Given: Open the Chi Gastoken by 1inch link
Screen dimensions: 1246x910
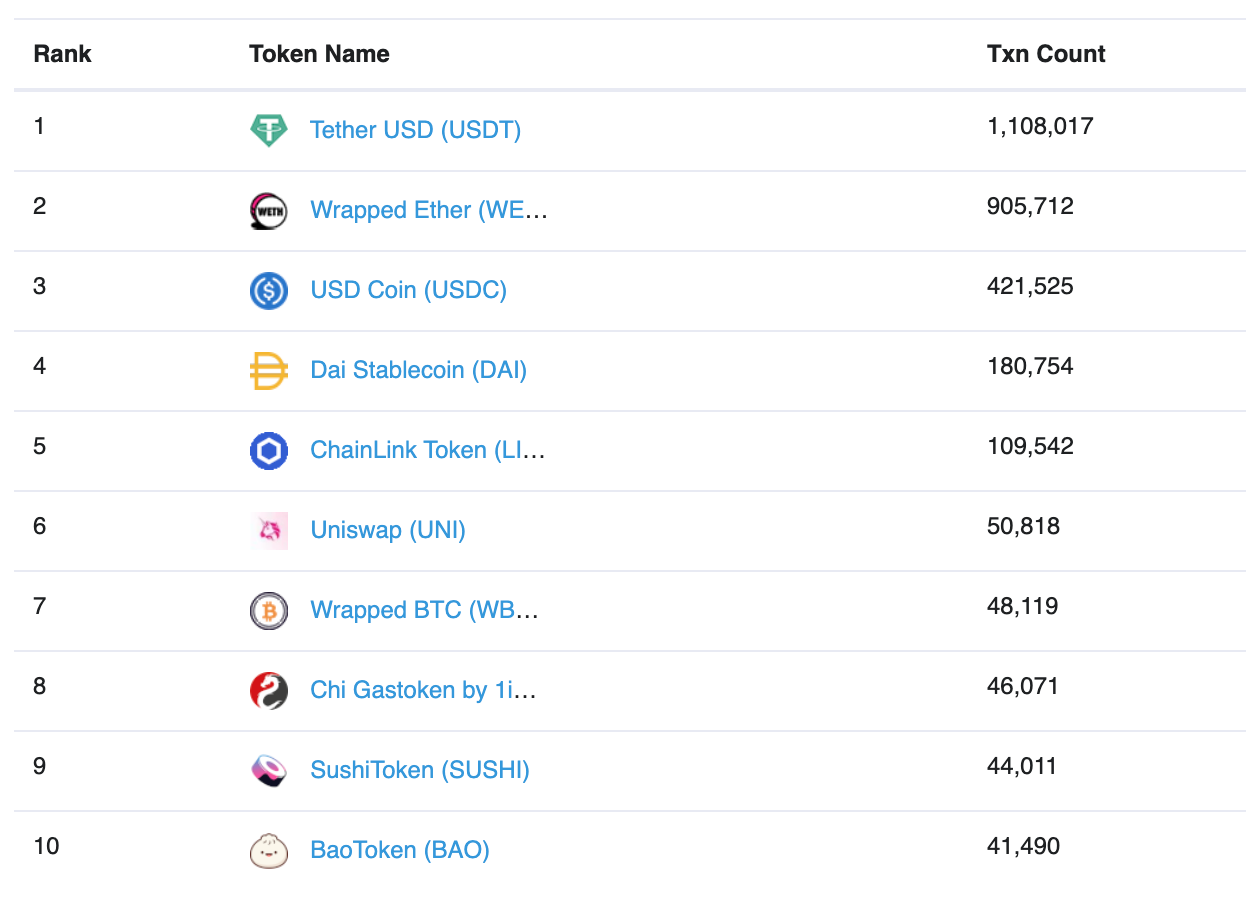Looking at the screenshot, I should click(x=423, y=690).
